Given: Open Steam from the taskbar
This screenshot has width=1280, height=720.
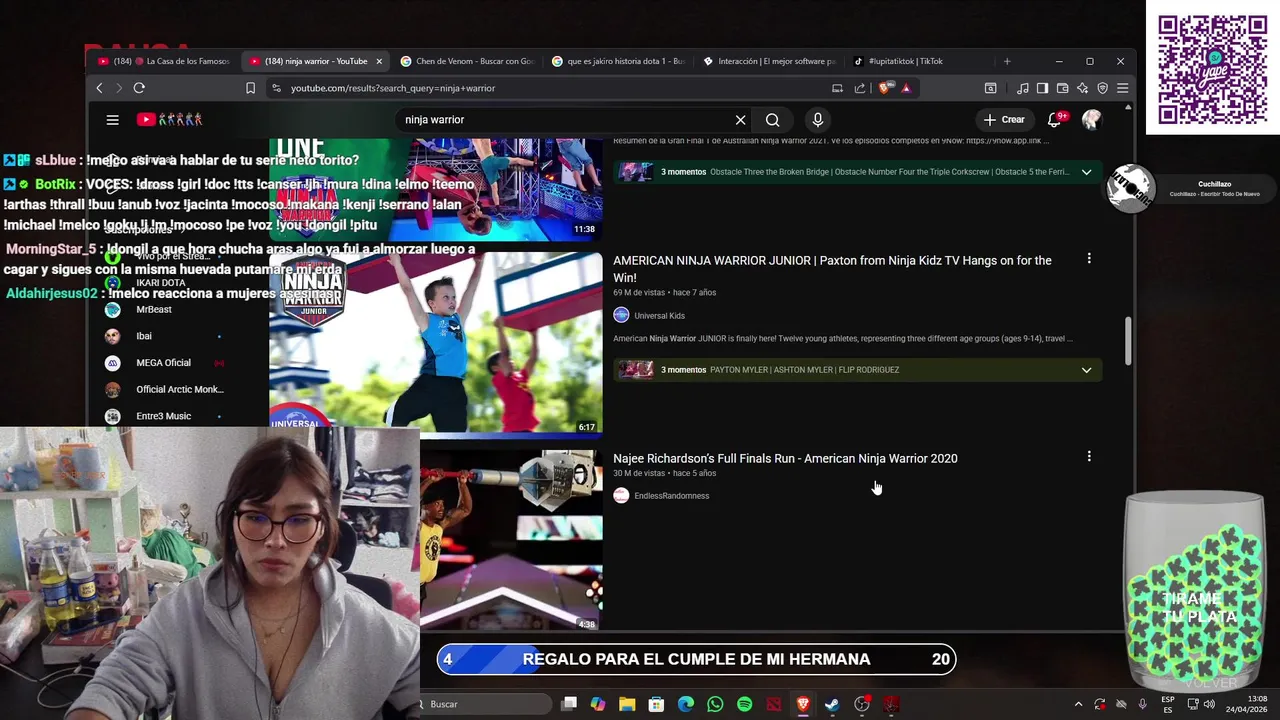Looking at the screenshot, I should (832, 704).
